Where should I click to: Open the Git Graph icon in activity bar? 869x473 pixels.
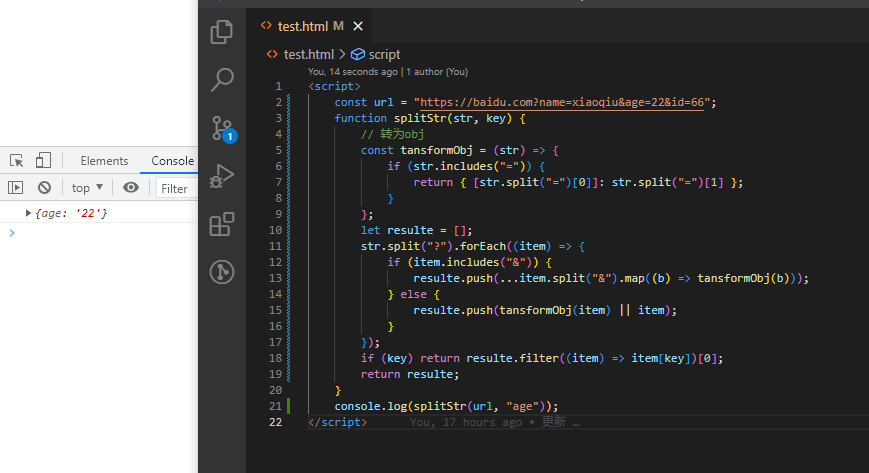222,272
